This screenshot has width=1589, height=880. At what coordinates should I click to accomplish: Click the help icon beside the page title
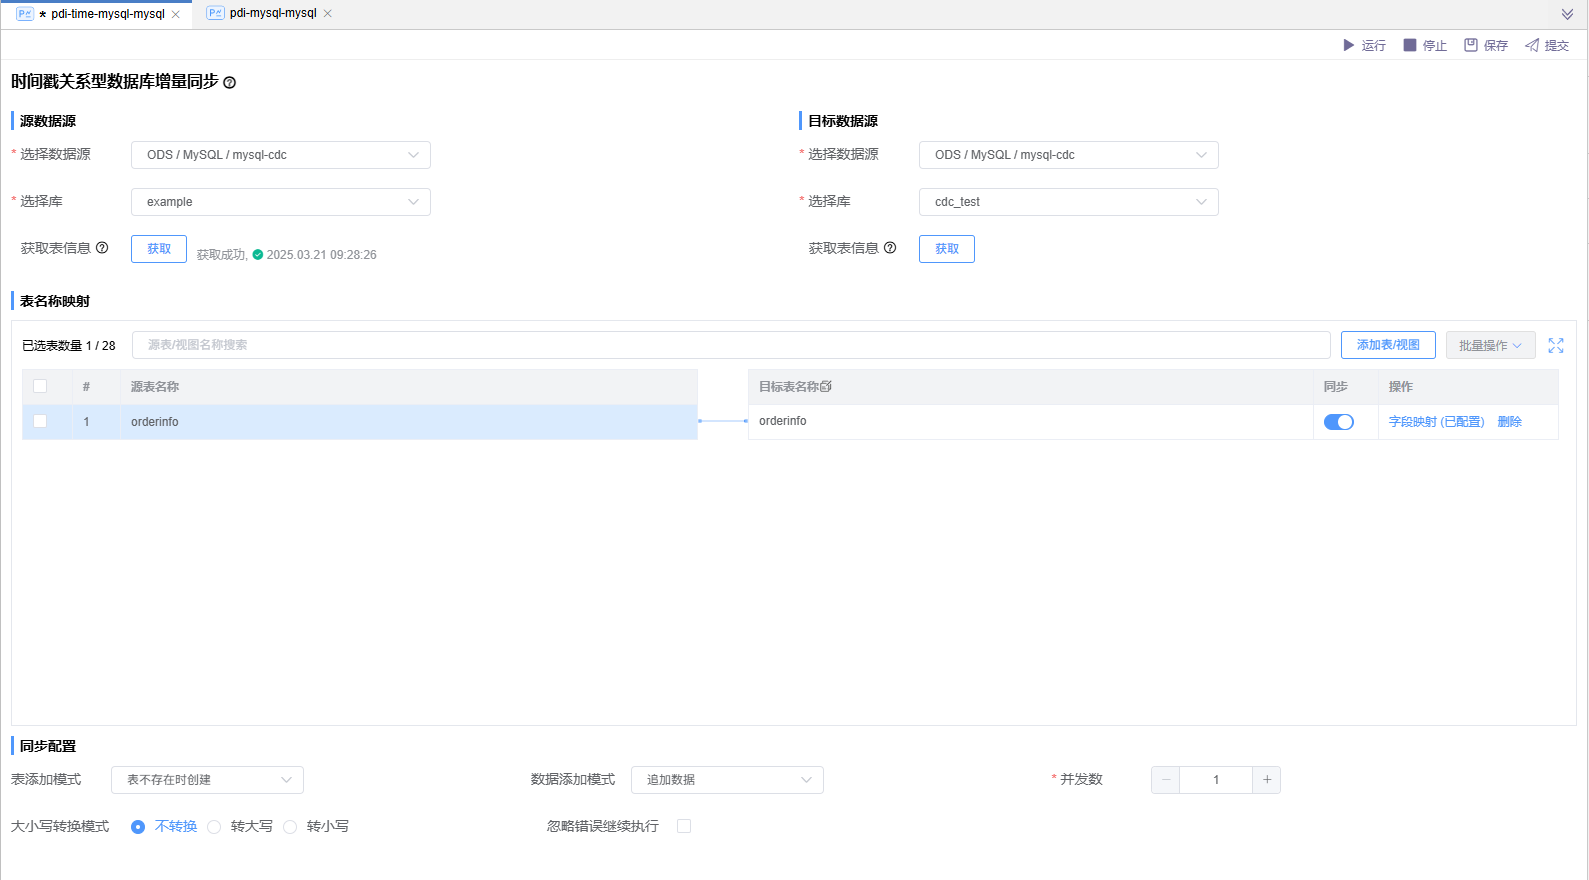(x=230, y=83)
